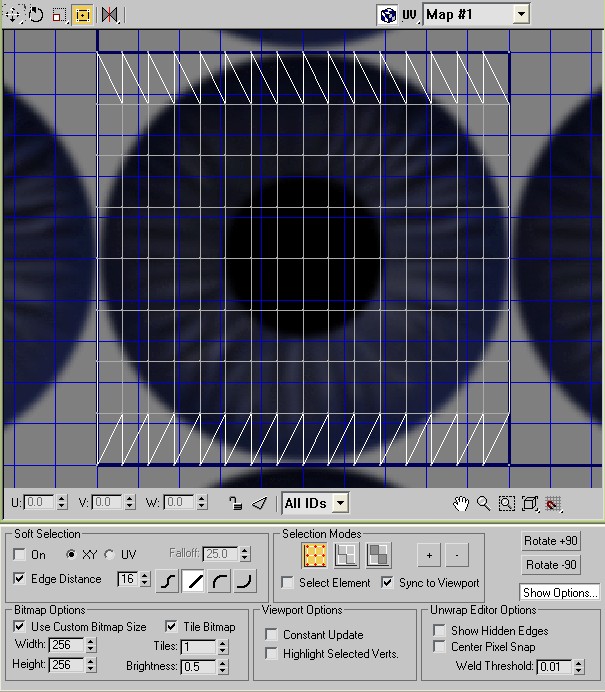This screenshot has height=692, width=605.
Task: Select the UV radio button
Action: (109, 554)
